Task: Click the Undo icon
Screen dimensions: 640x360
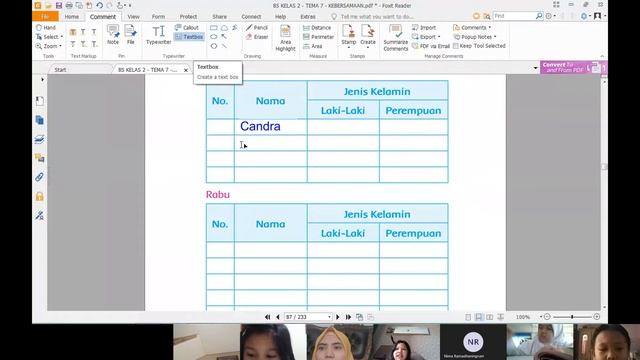Action: (x=99, y=5)
